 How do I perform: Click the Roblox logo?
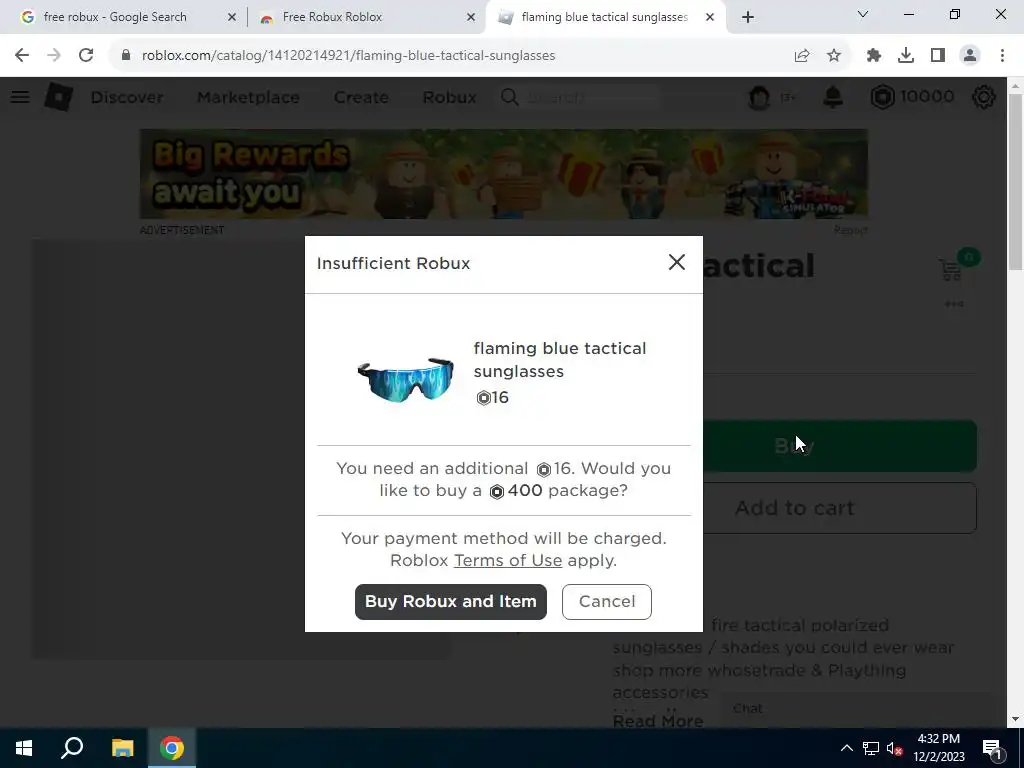coord(59,97)
